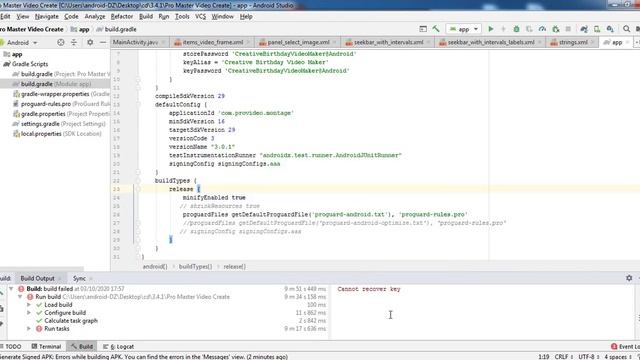Screen dimensions: 640x360
Task: Click the scroll-from-source target icon in the Project panel
Action: (61, 42)
